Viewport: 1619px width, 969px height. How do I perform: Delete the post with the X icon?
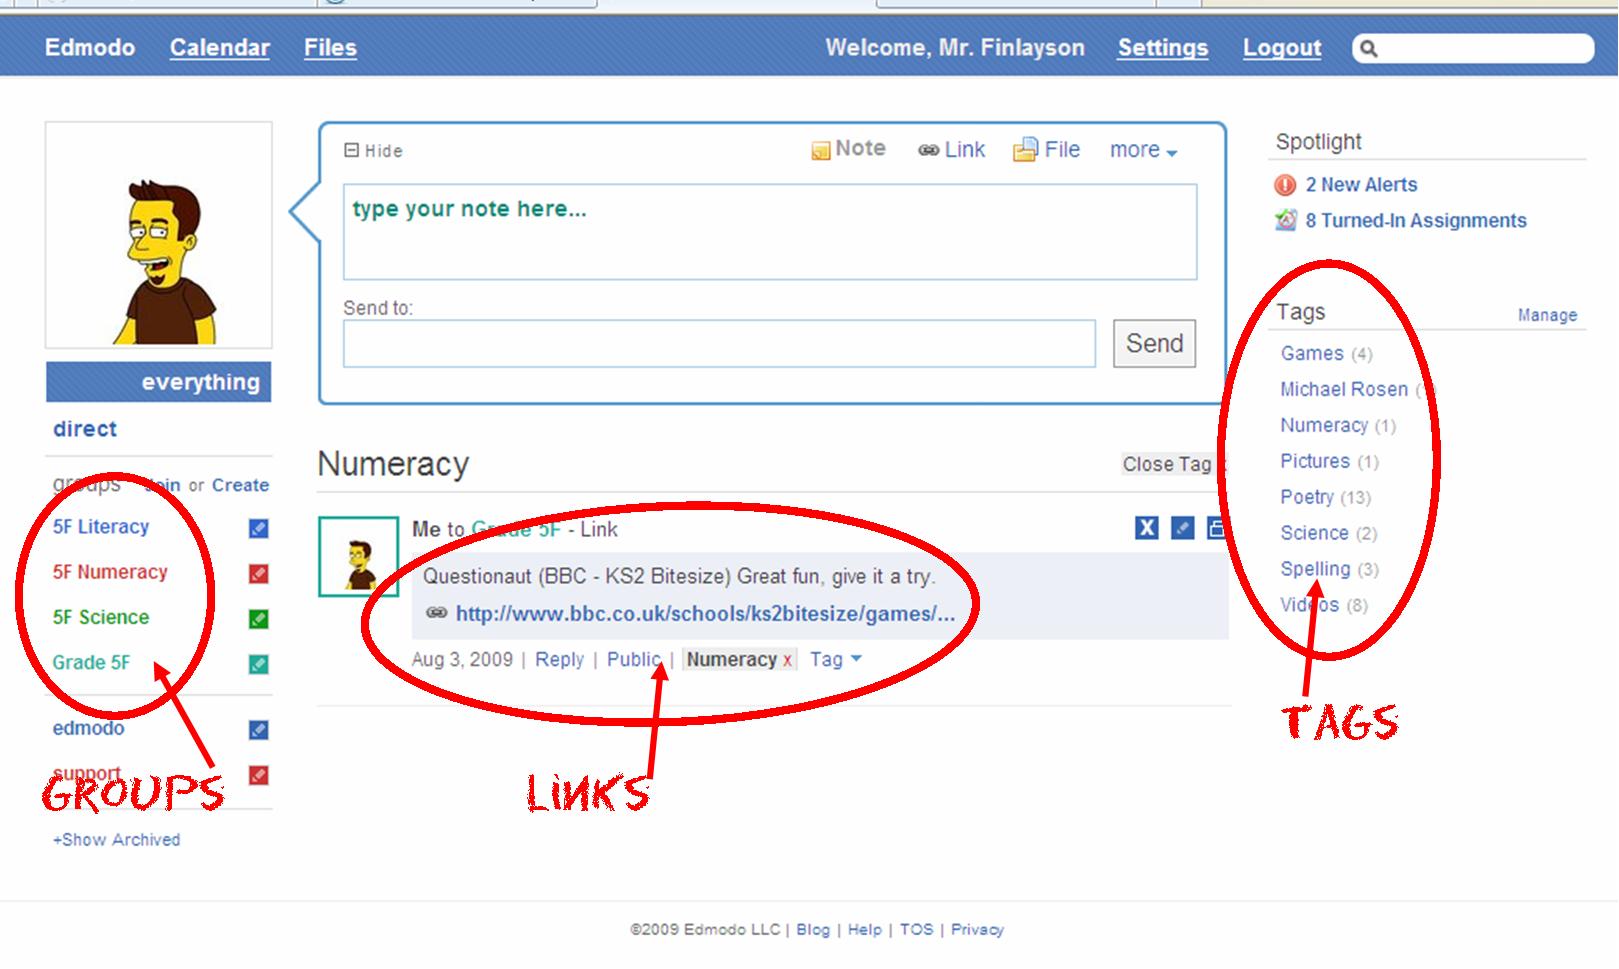pos(1147,528)
